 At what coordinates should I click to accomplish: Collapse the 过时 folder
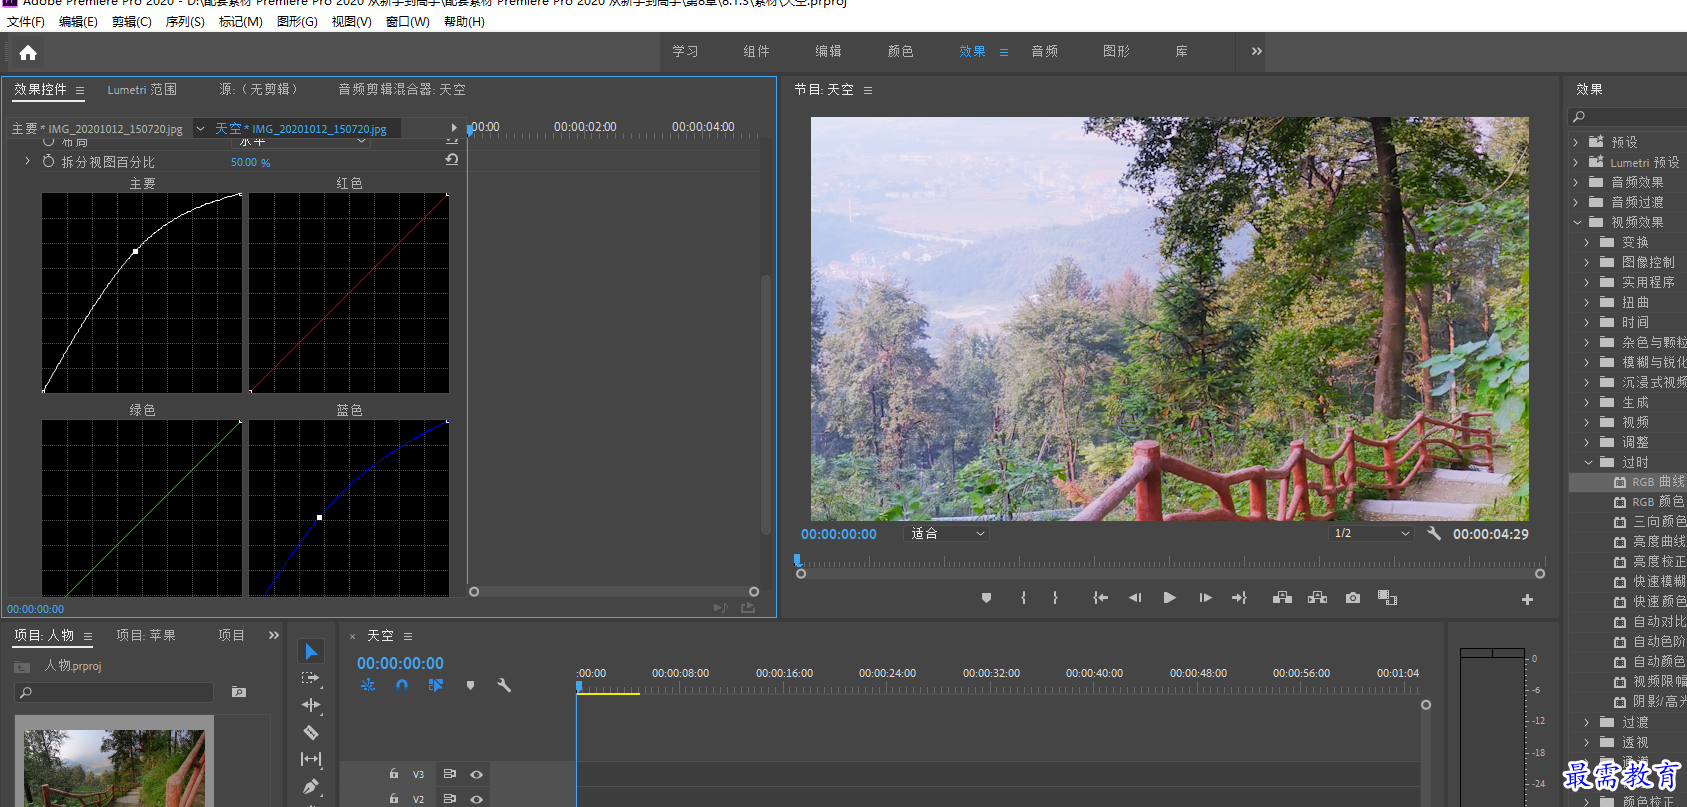(1588, 462)
